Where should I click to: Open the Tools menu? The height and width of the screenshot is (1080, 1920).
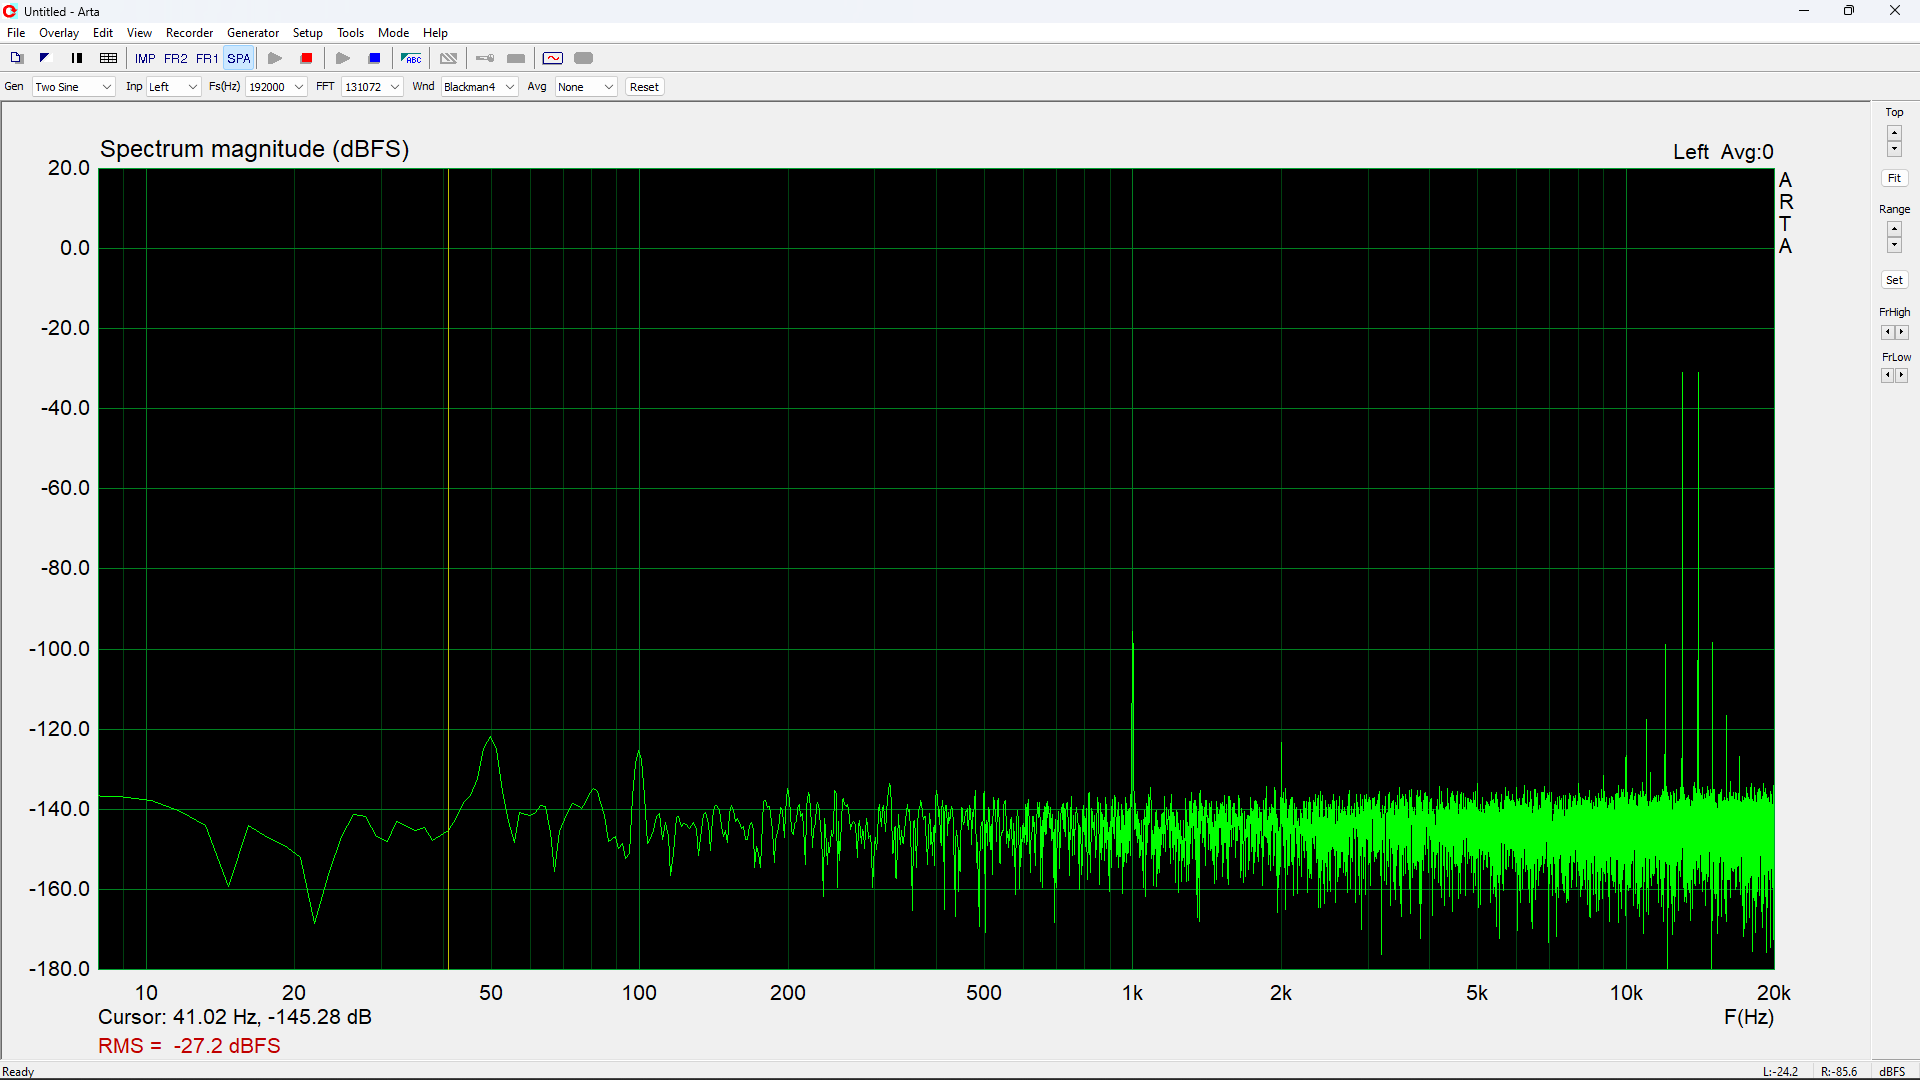350,33
